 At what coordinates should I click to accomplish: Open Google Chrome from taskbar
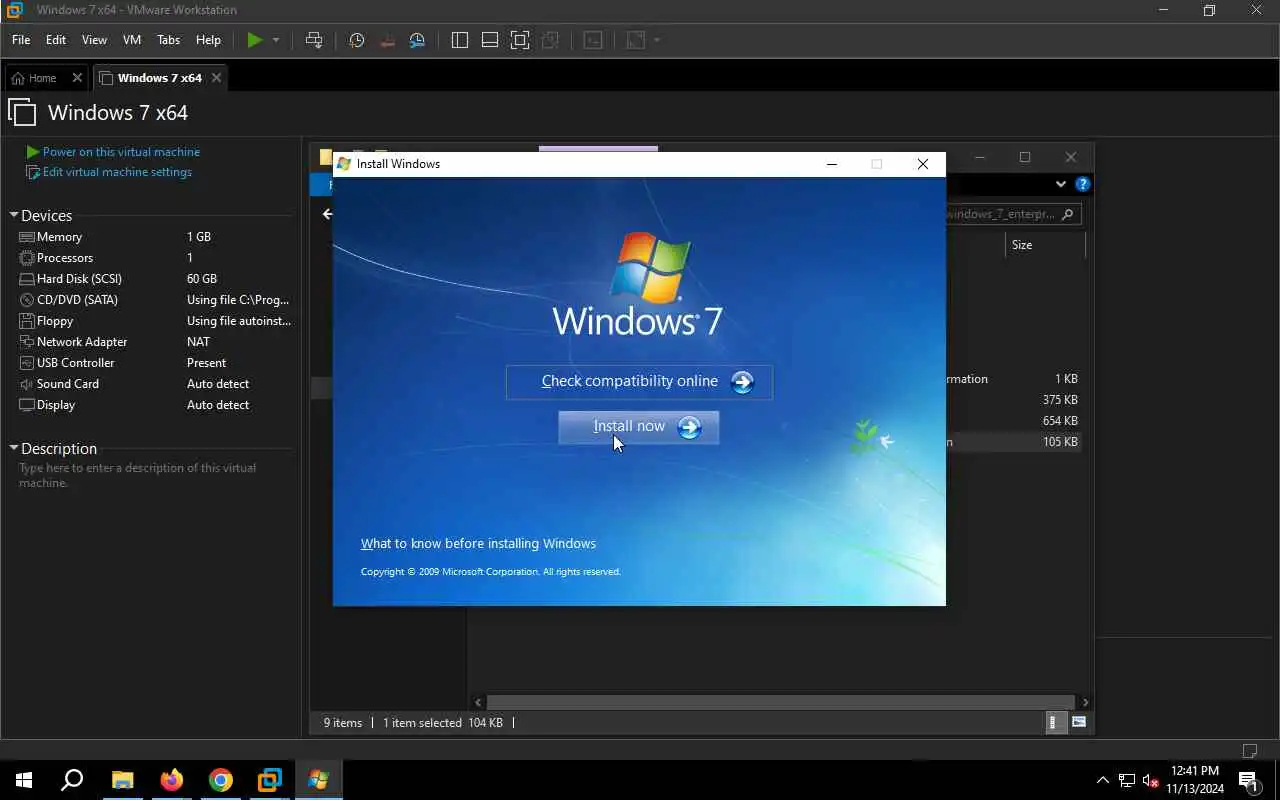[221, 780]
